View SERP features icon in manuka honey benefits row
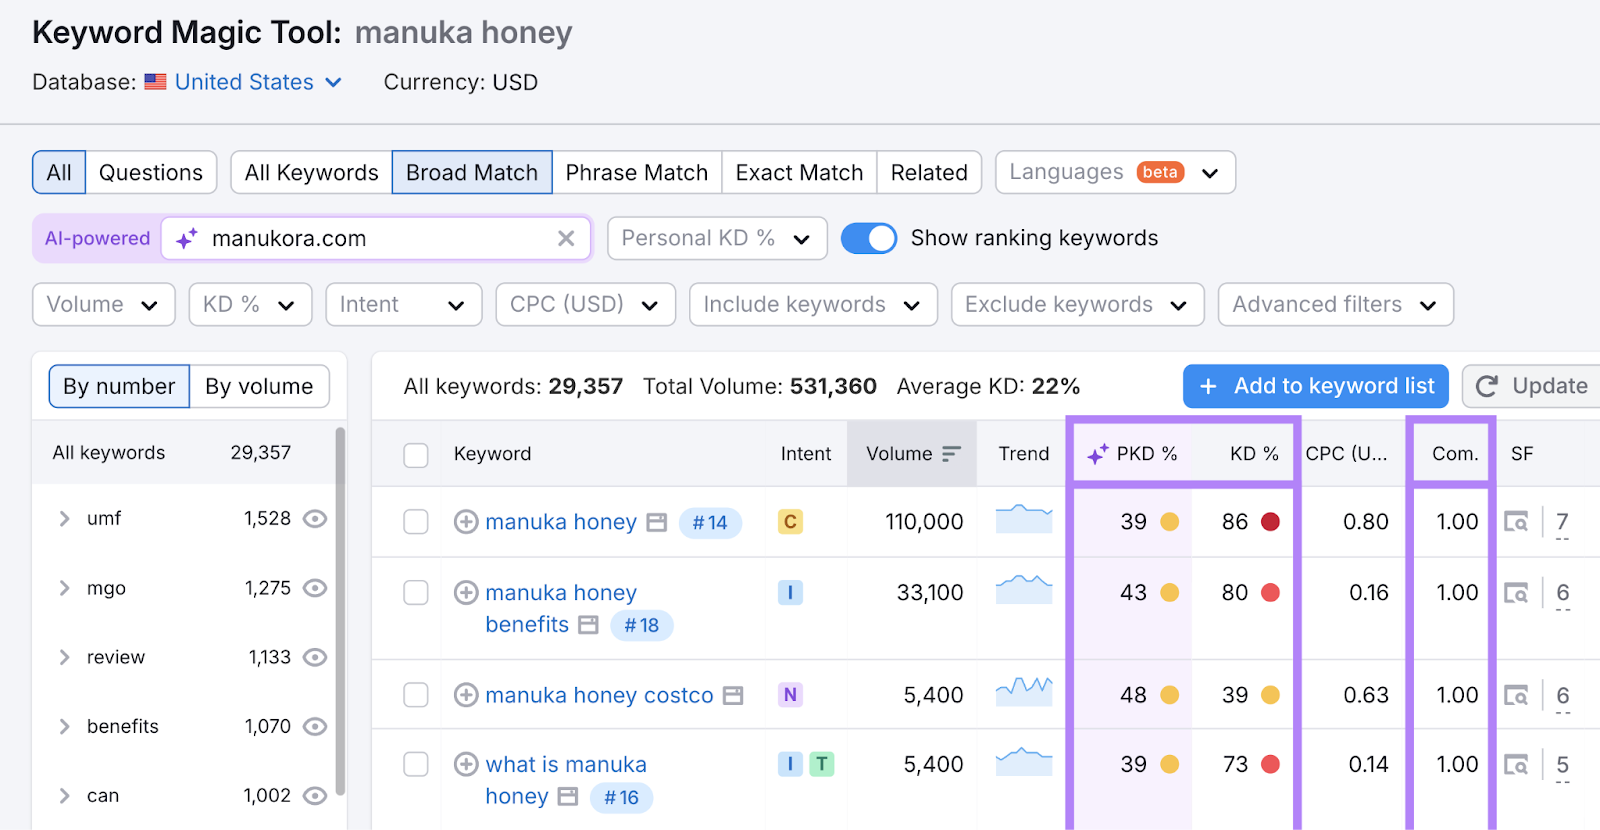 coord(1516,593)
